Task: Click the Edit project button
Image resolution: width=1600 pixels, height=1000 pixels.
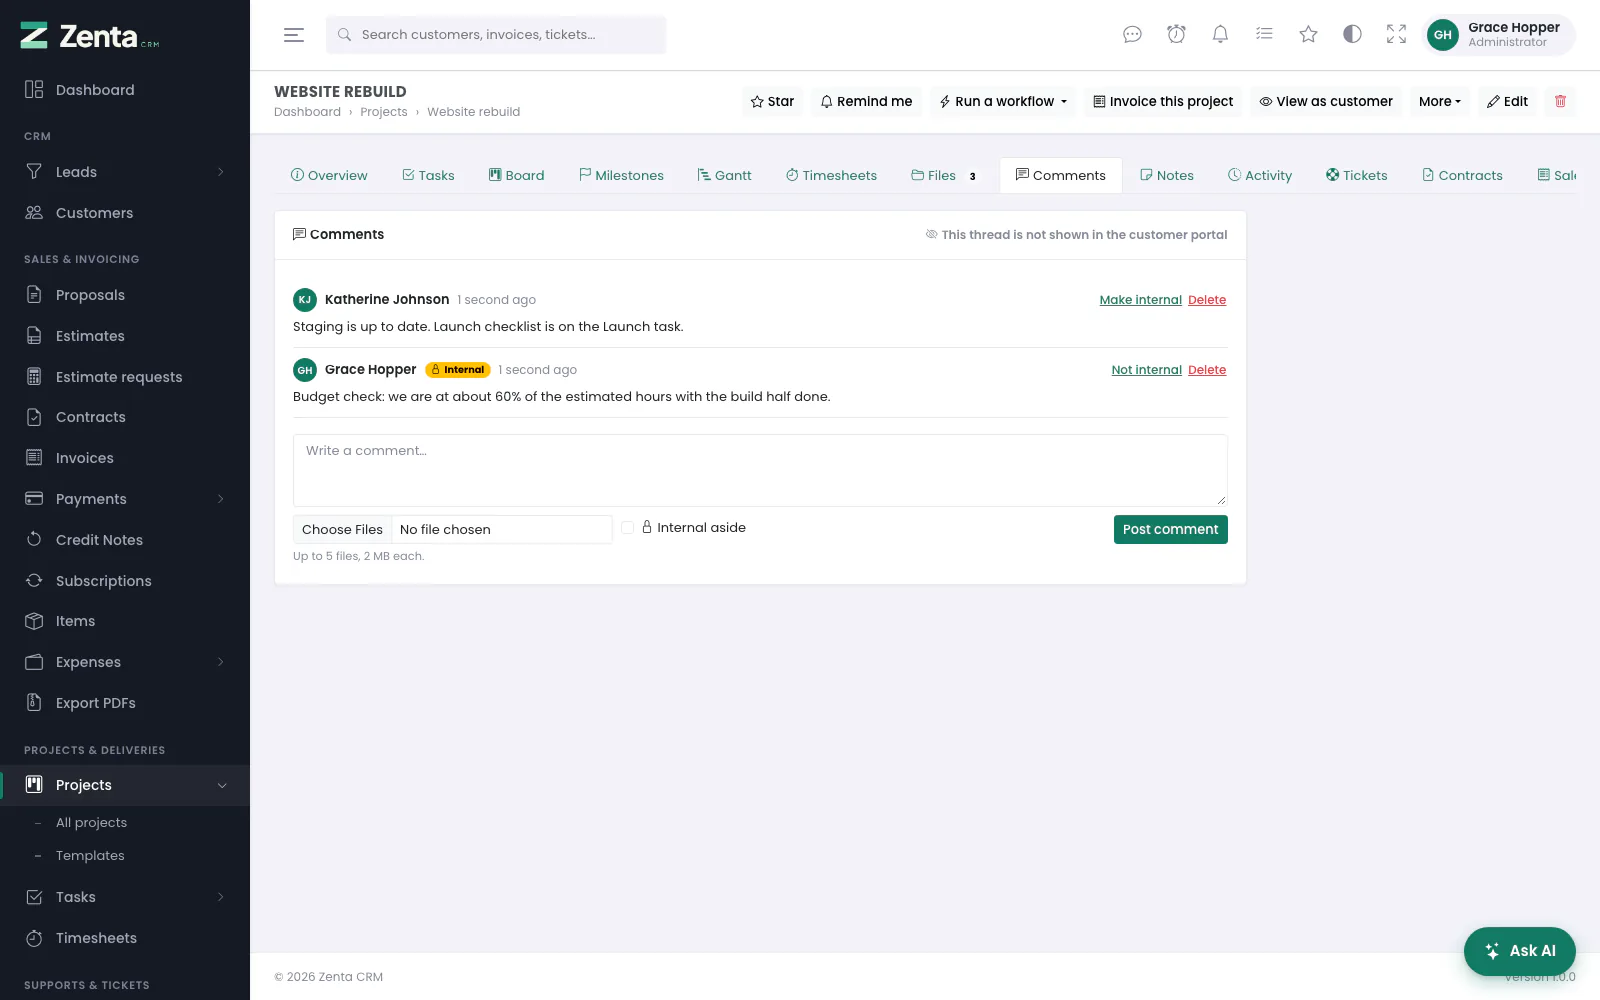Action: click(x=1507, y=101)
